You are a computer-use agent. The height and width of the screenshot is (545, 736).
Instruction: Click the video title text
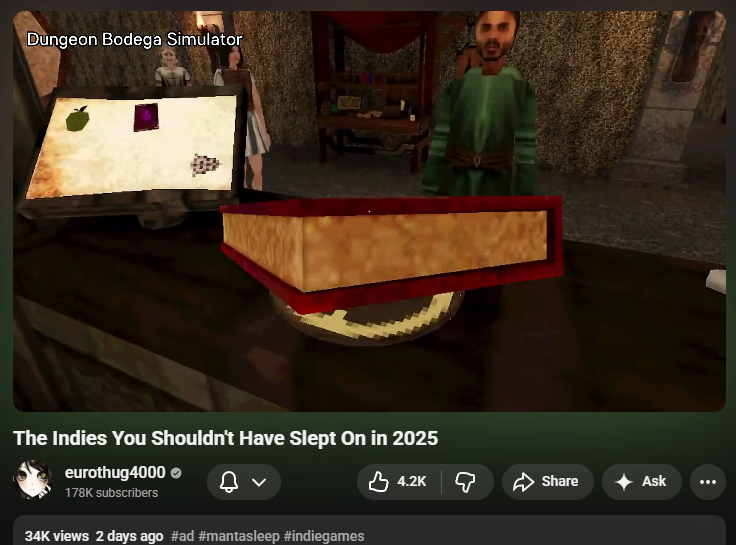225,438
